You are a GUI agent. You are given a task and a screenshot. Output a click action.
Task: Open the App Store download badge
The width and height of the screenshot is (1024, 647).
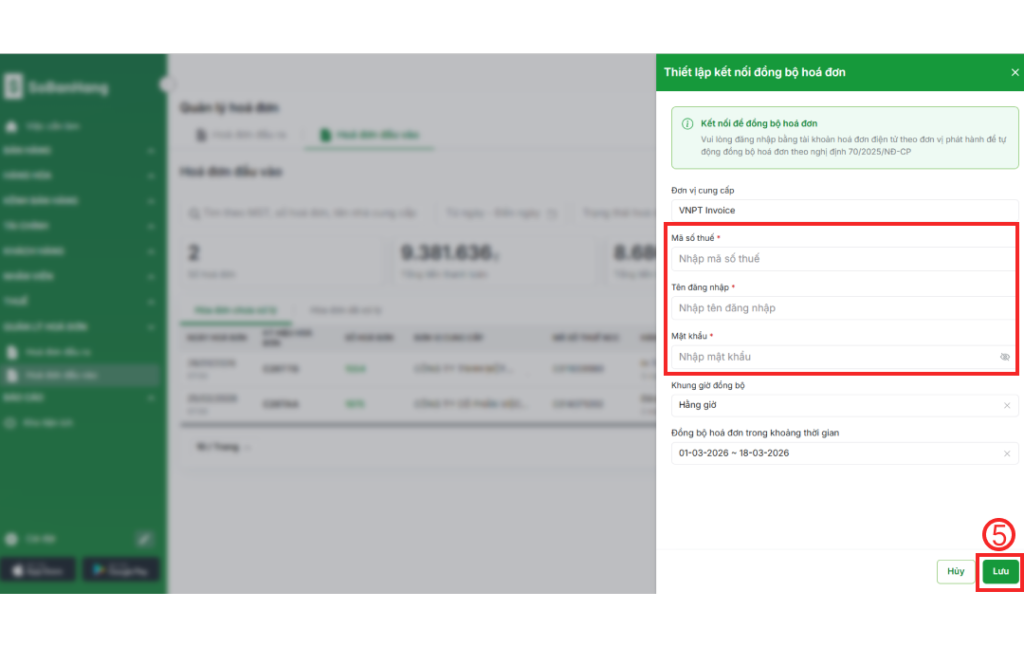[x=39, y=569]
